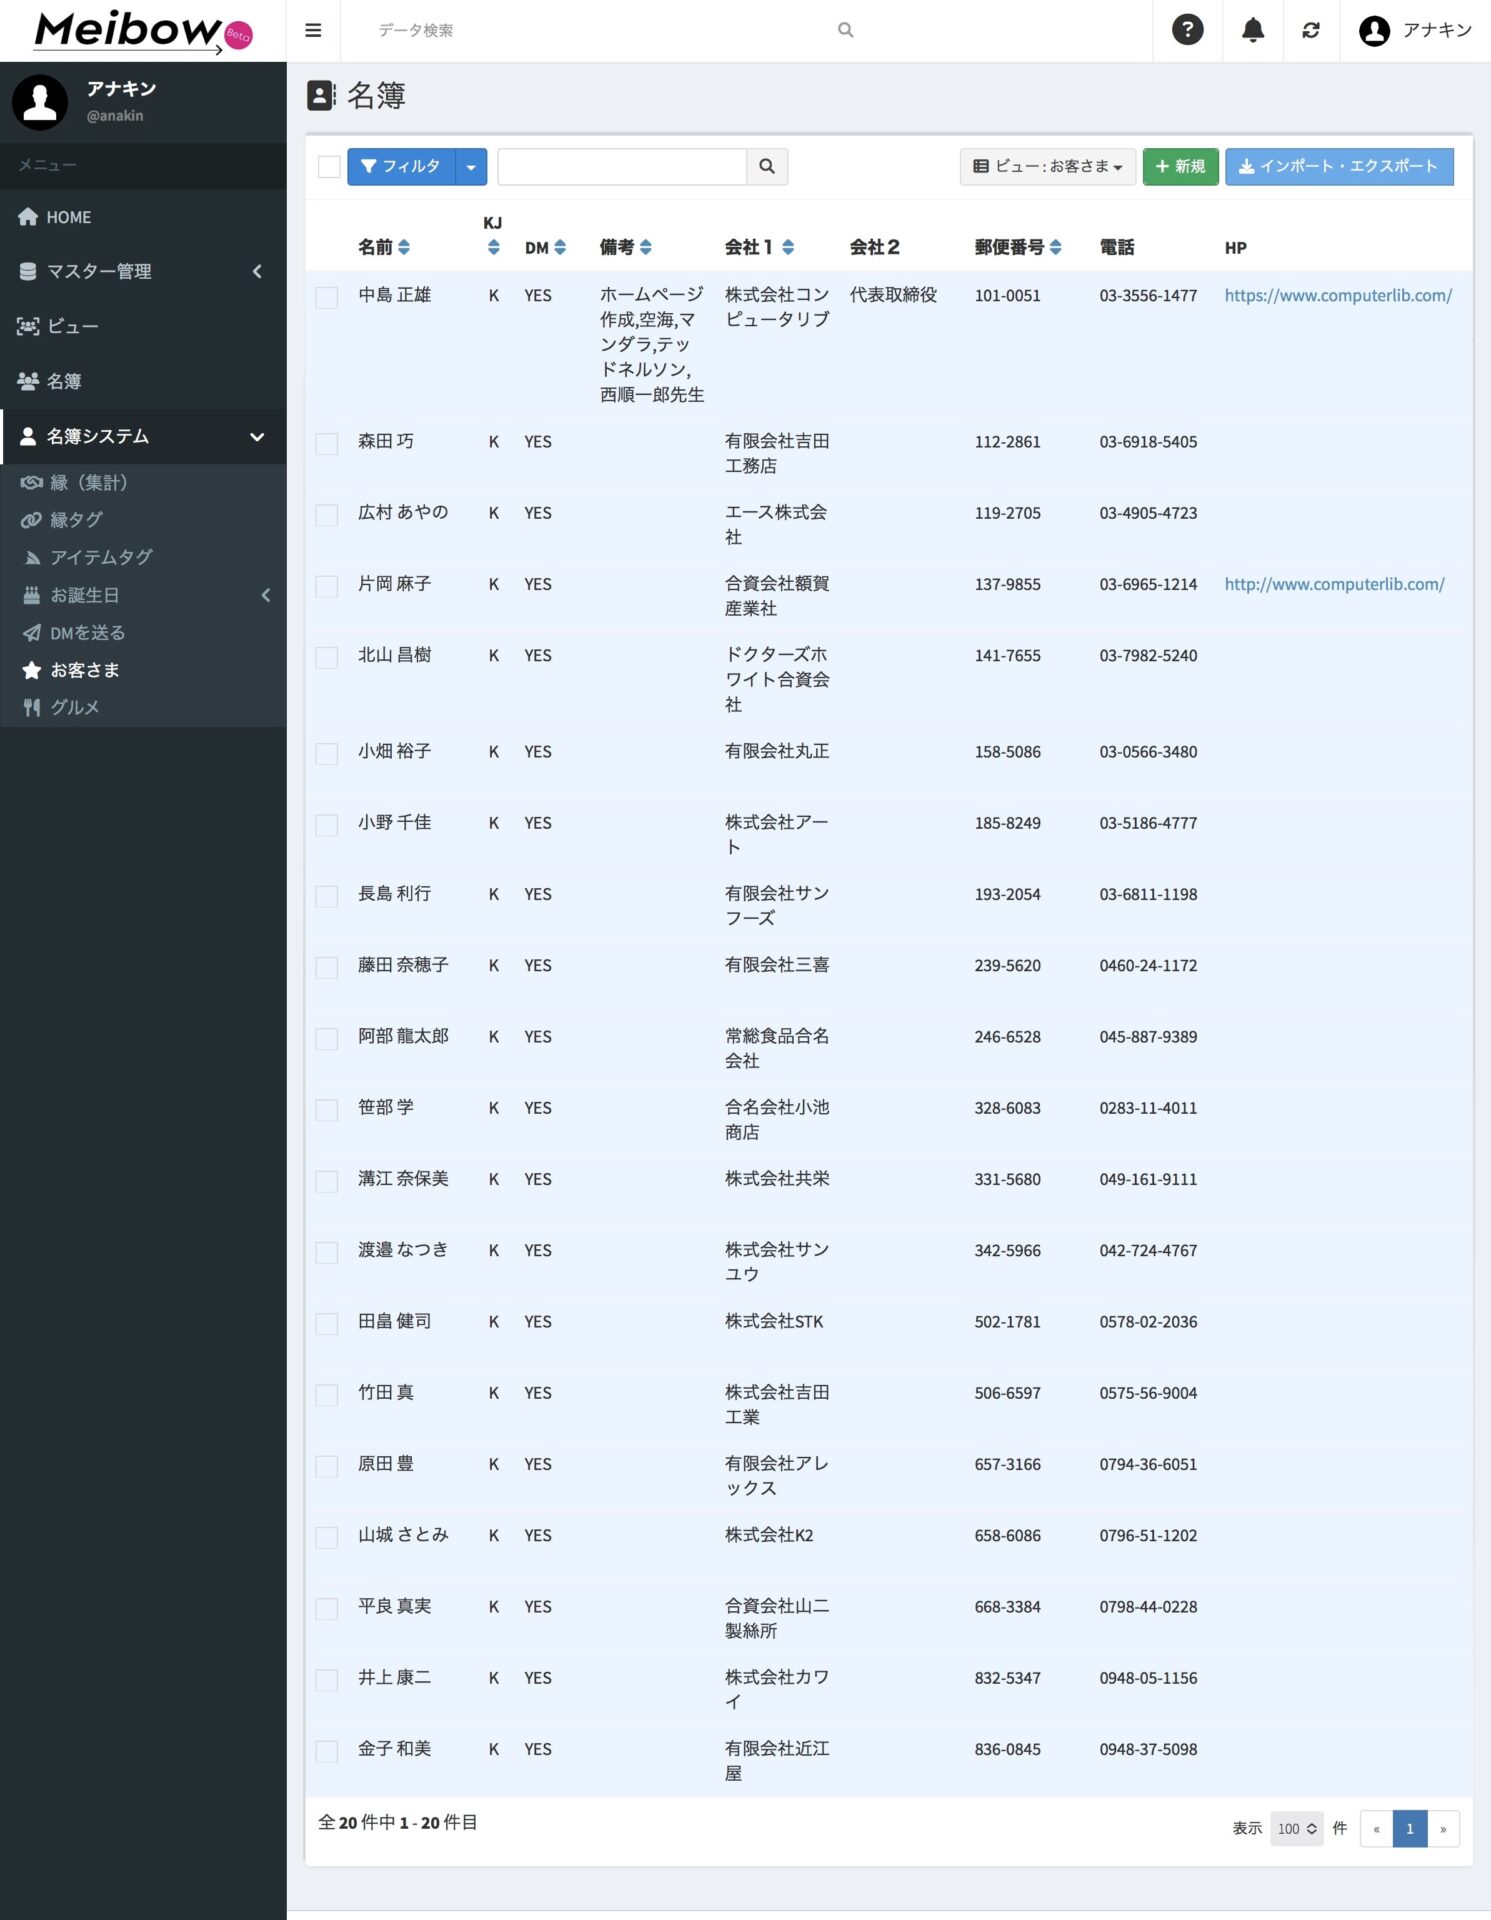This screenshot has height=1920, width=1491.
Task: Click the sidebar アナキン profile avatar
Action: tap(40, 102)
